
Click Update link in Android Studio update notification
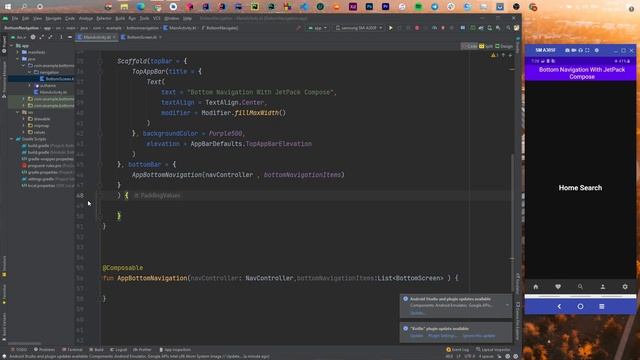tap(417, 313)
